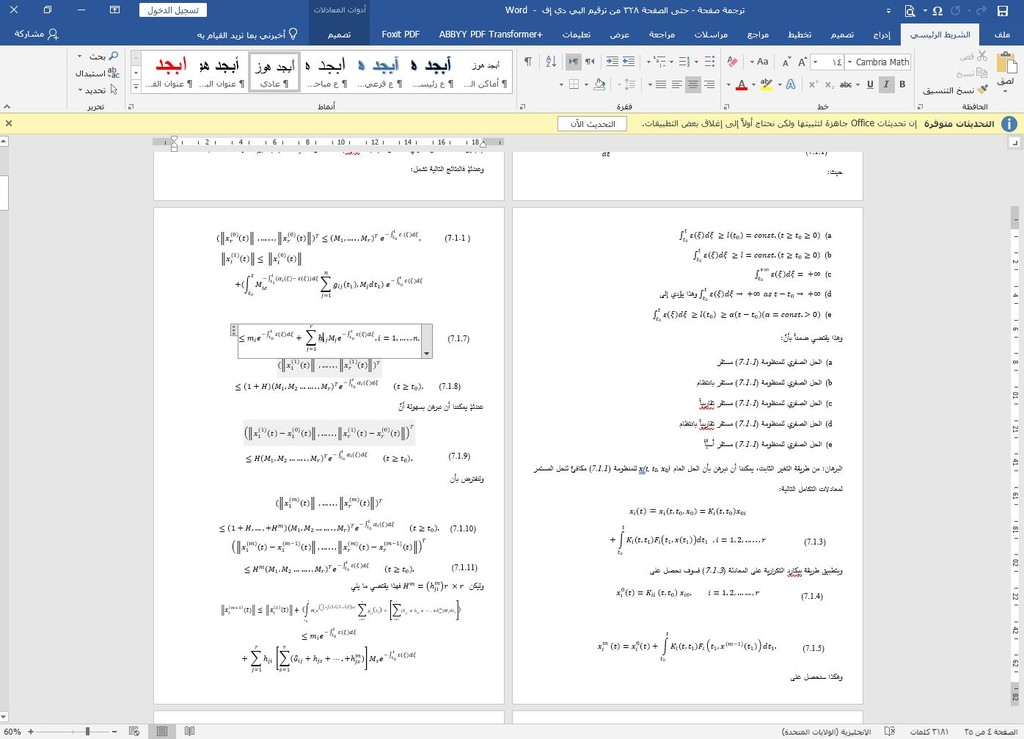Toggle Justify paragraph alignment

(x=661, y=84)
